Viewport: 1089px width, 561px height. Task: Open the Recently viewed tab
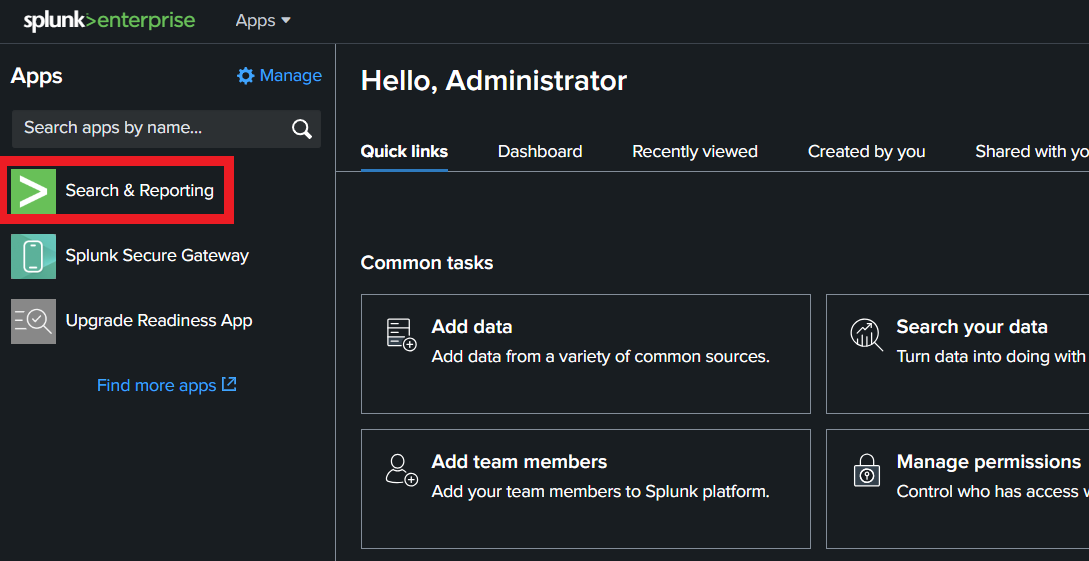(695, 152)
